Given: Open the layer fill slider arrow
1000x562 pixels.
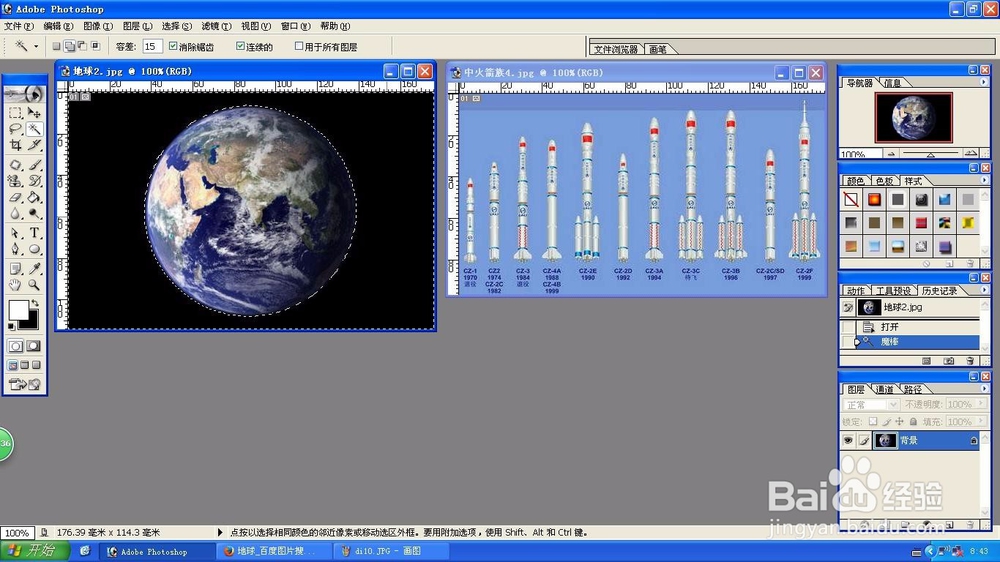Looking at the screenshot, I should tap(981, 421).
